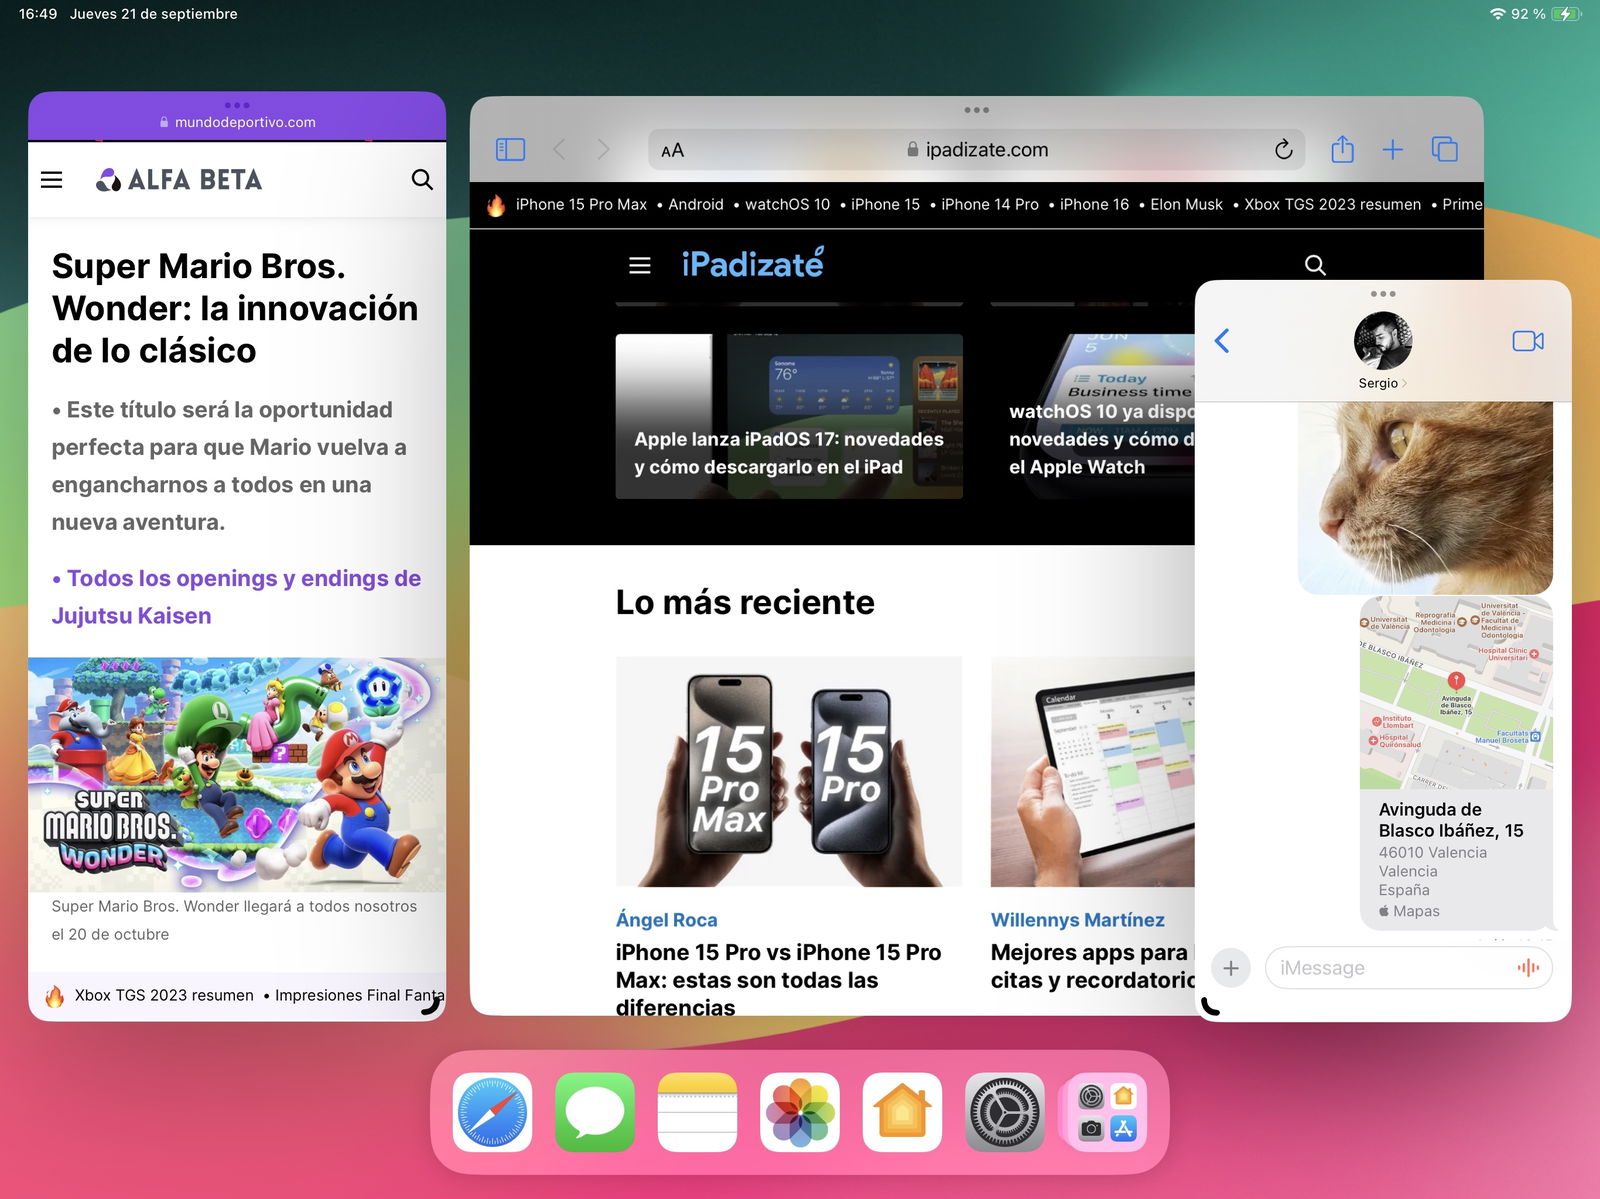Open the AA reader options menu
Image resolution: width=1600 pixels, height=1199 pixels.
click(673, 150)
